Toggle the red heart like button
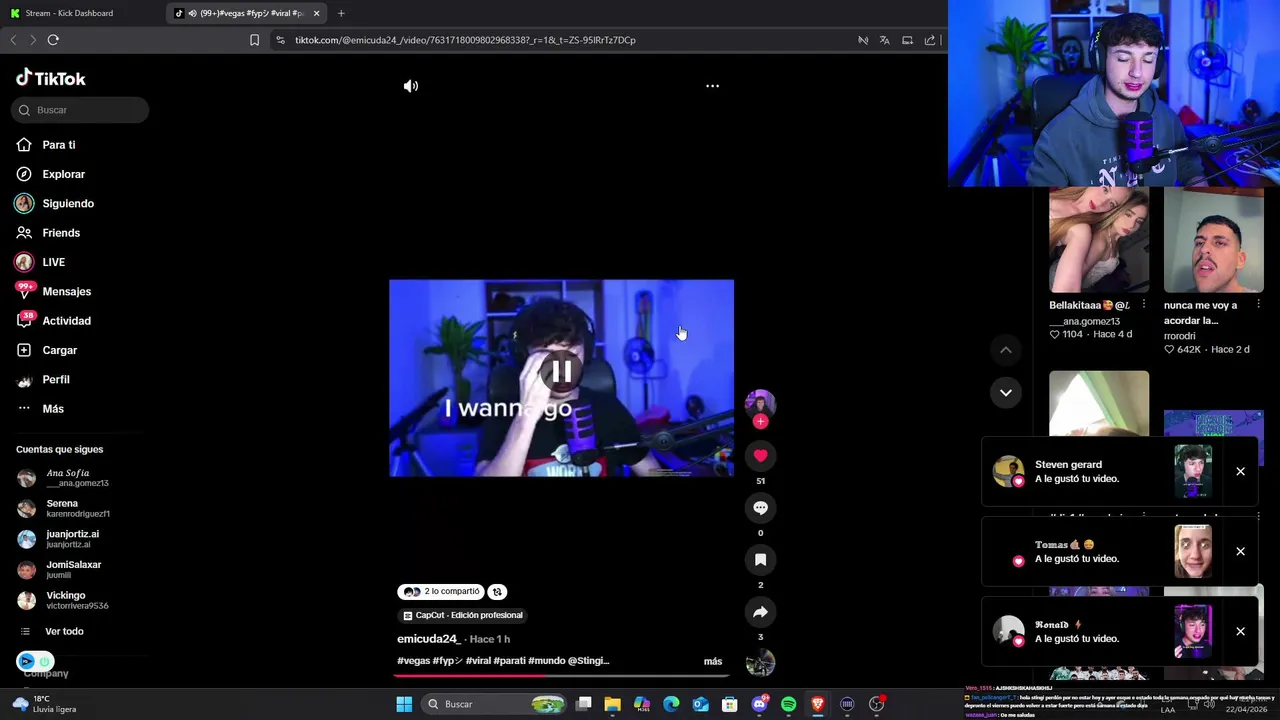Screen dimensions: 1280x720 (760, 456)
